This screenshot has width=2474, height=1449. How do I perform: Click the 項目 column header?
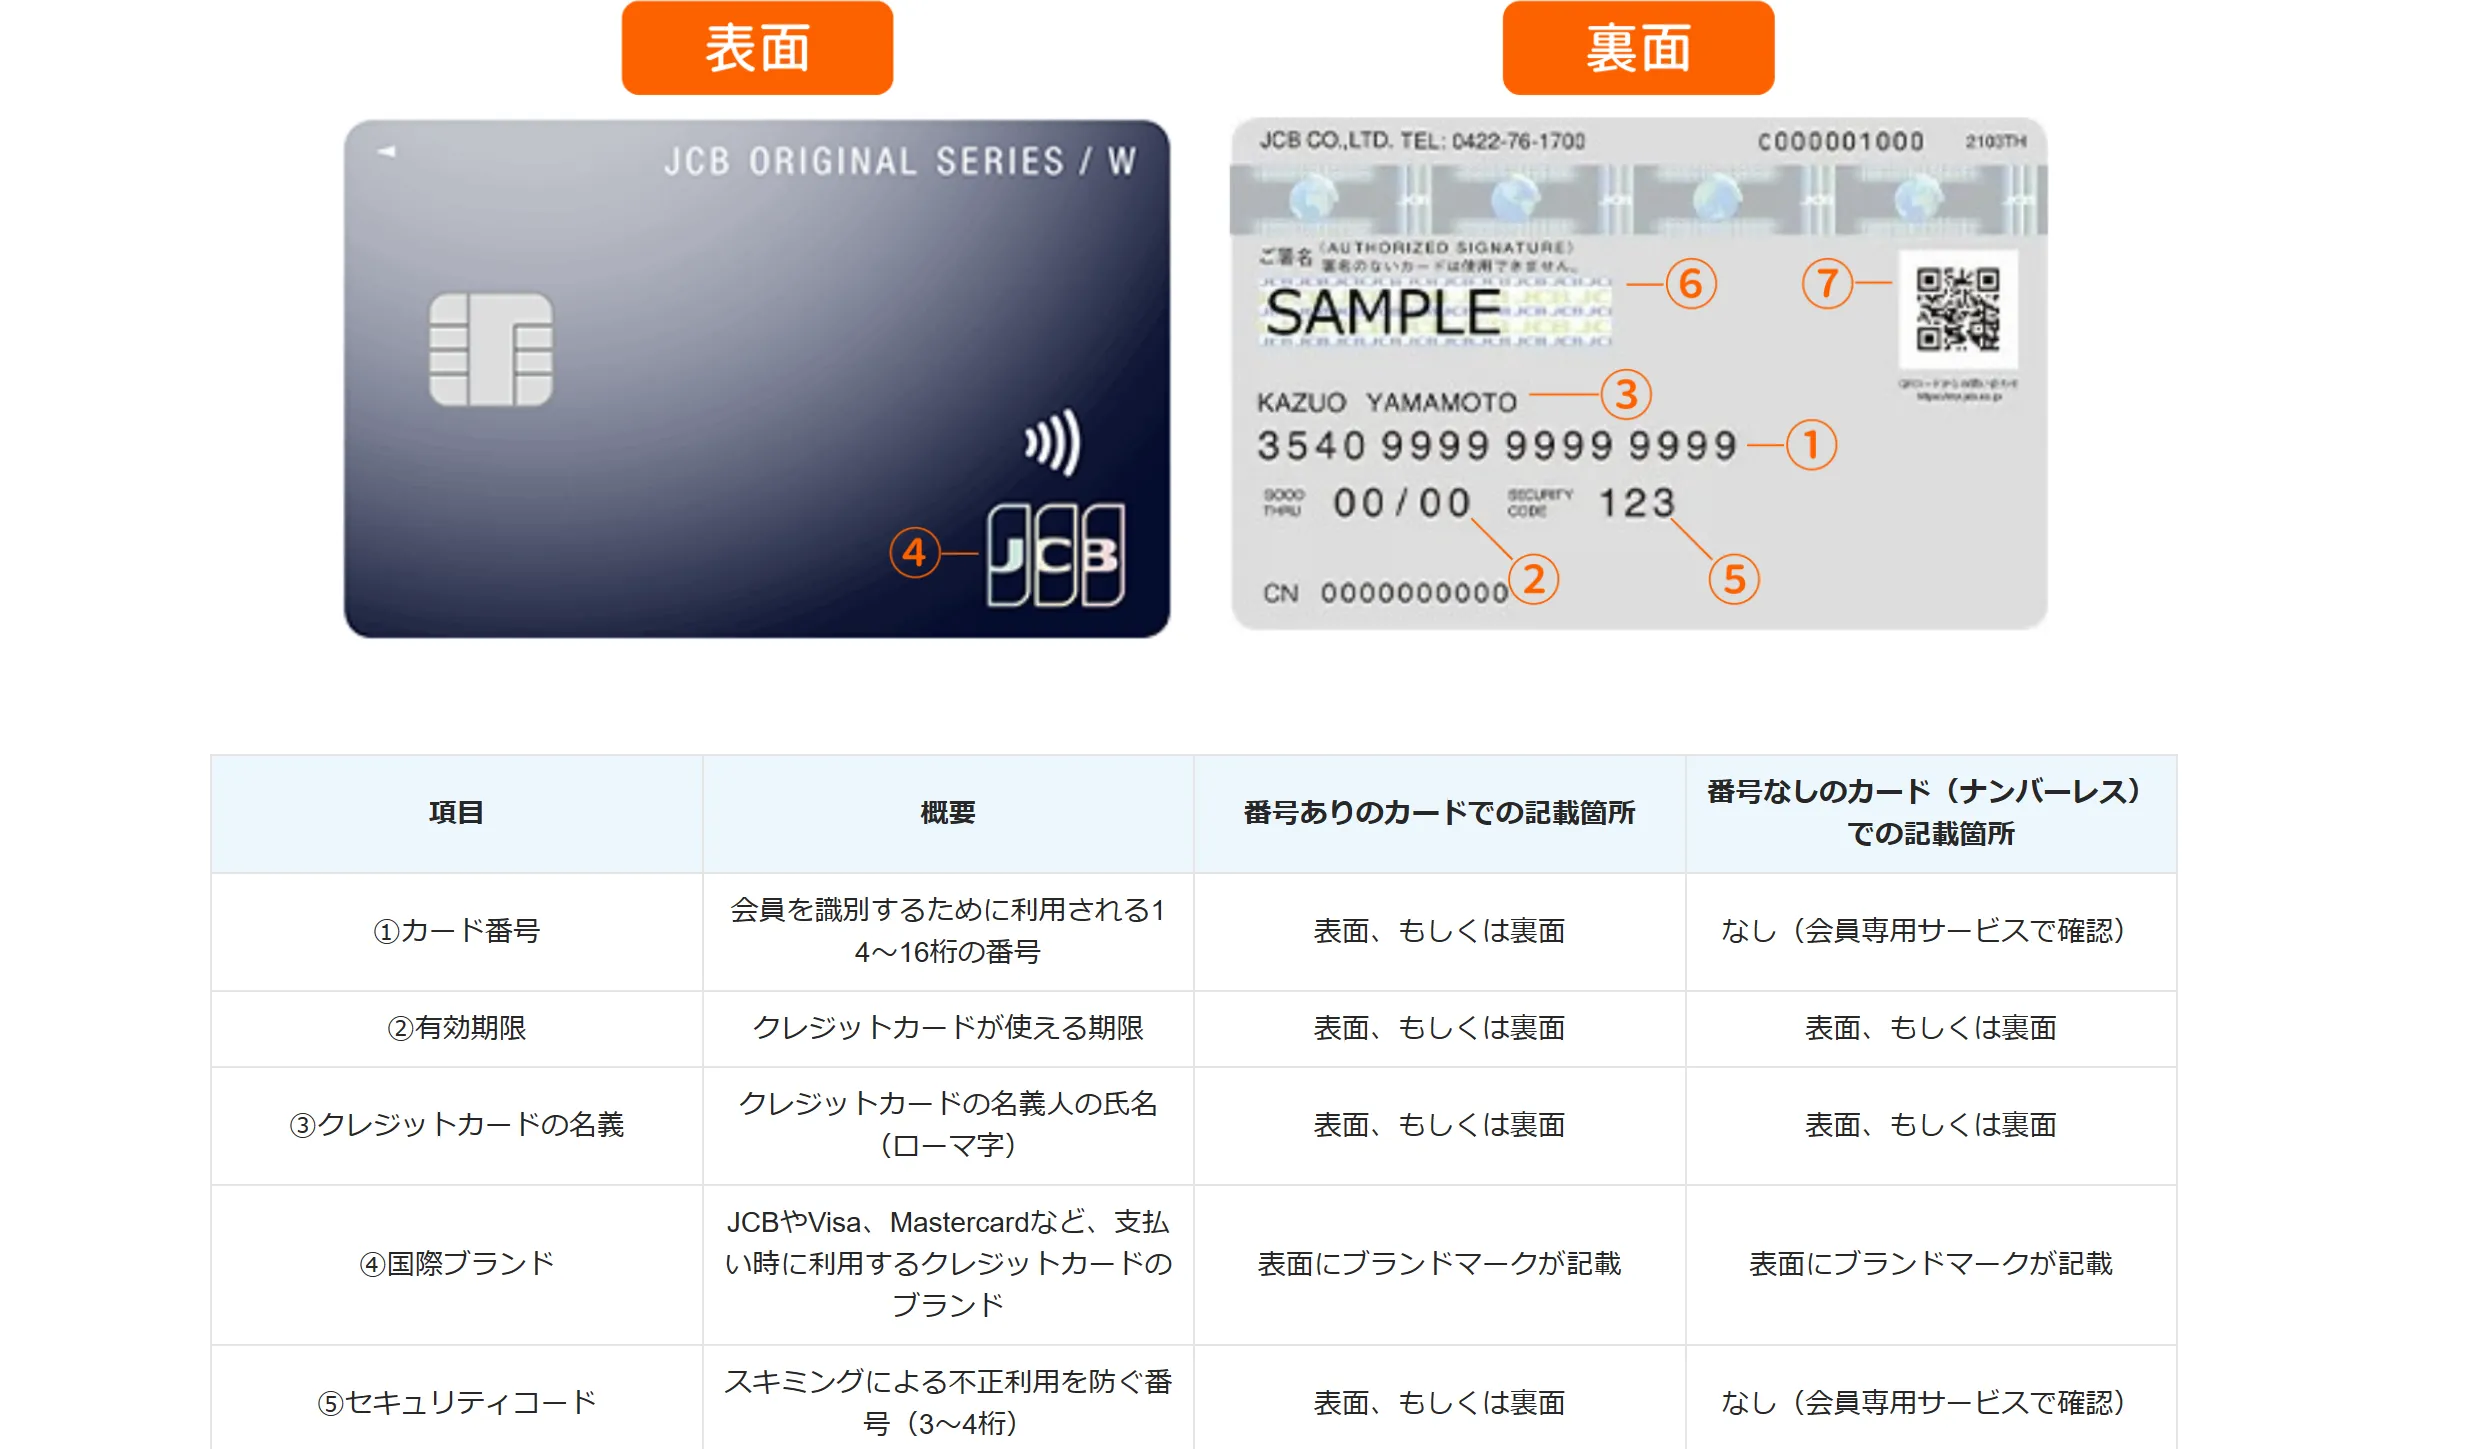457,812
